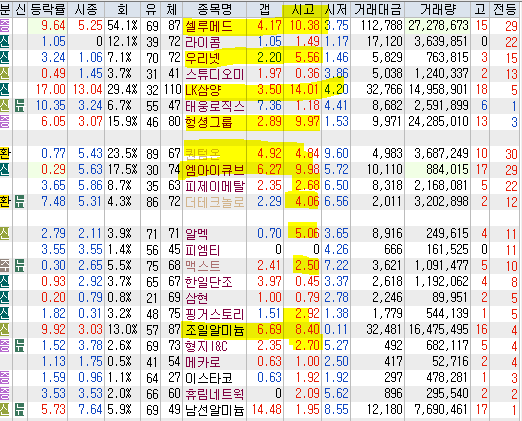The height and width of the screenshot is (421, 522).
Task: Select stock 퀀텀온
Action: point(203,154)
